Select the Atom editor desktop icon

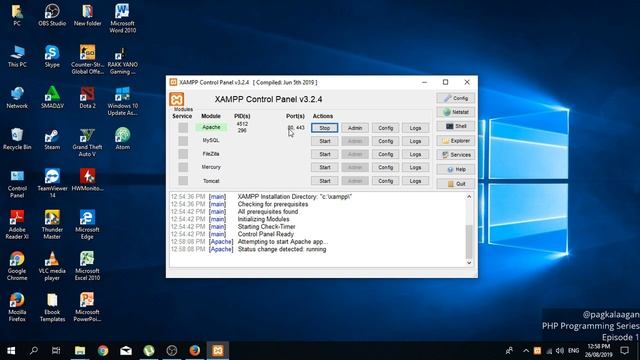tap(122, 139)
